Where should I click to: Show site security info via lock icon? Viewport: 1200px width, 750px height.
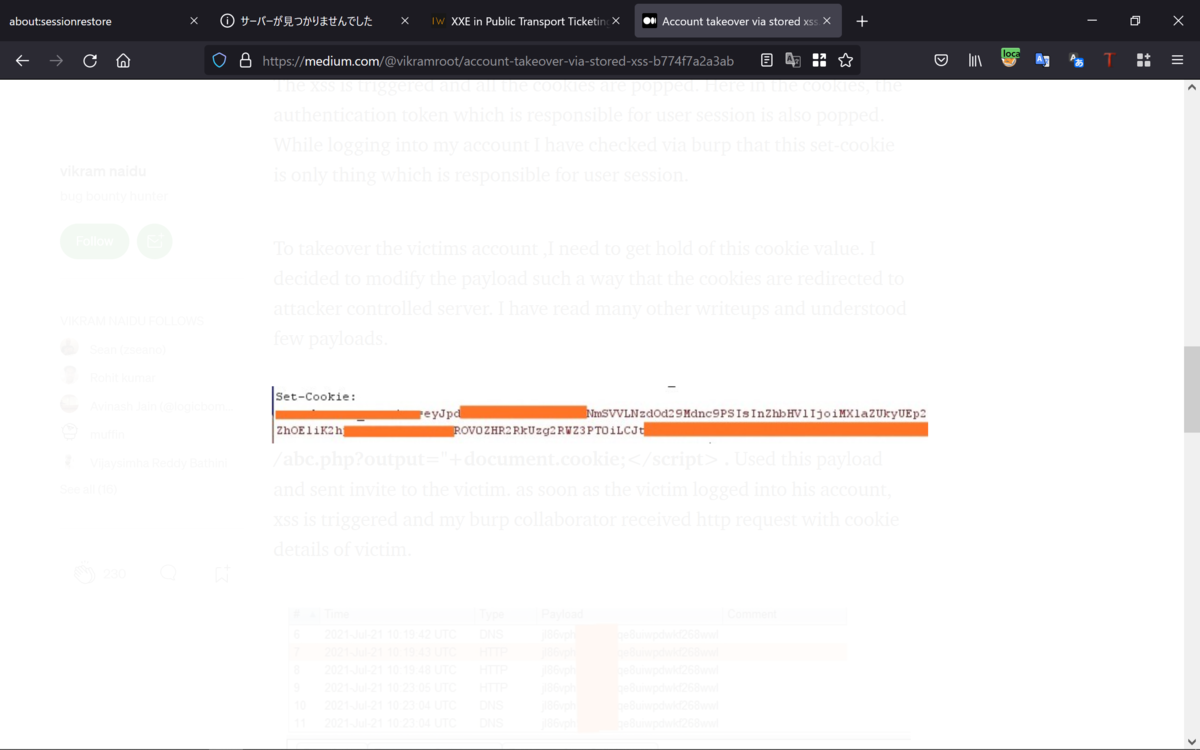(x=245, y=60)
